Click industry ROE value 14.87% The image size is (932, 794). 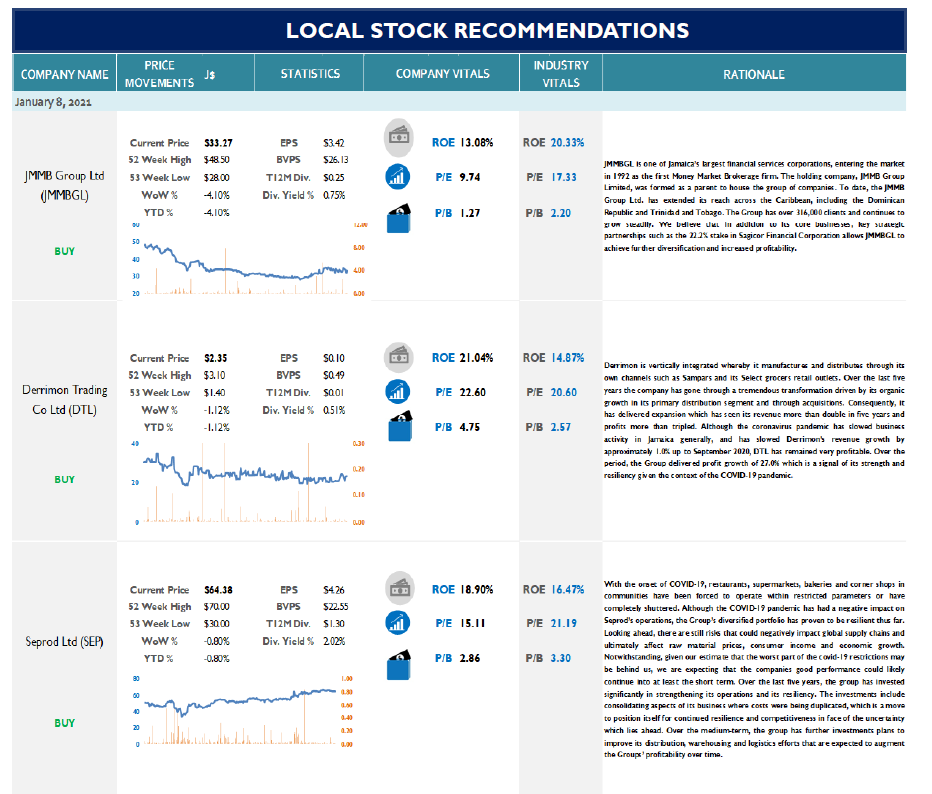coord(567,358)
